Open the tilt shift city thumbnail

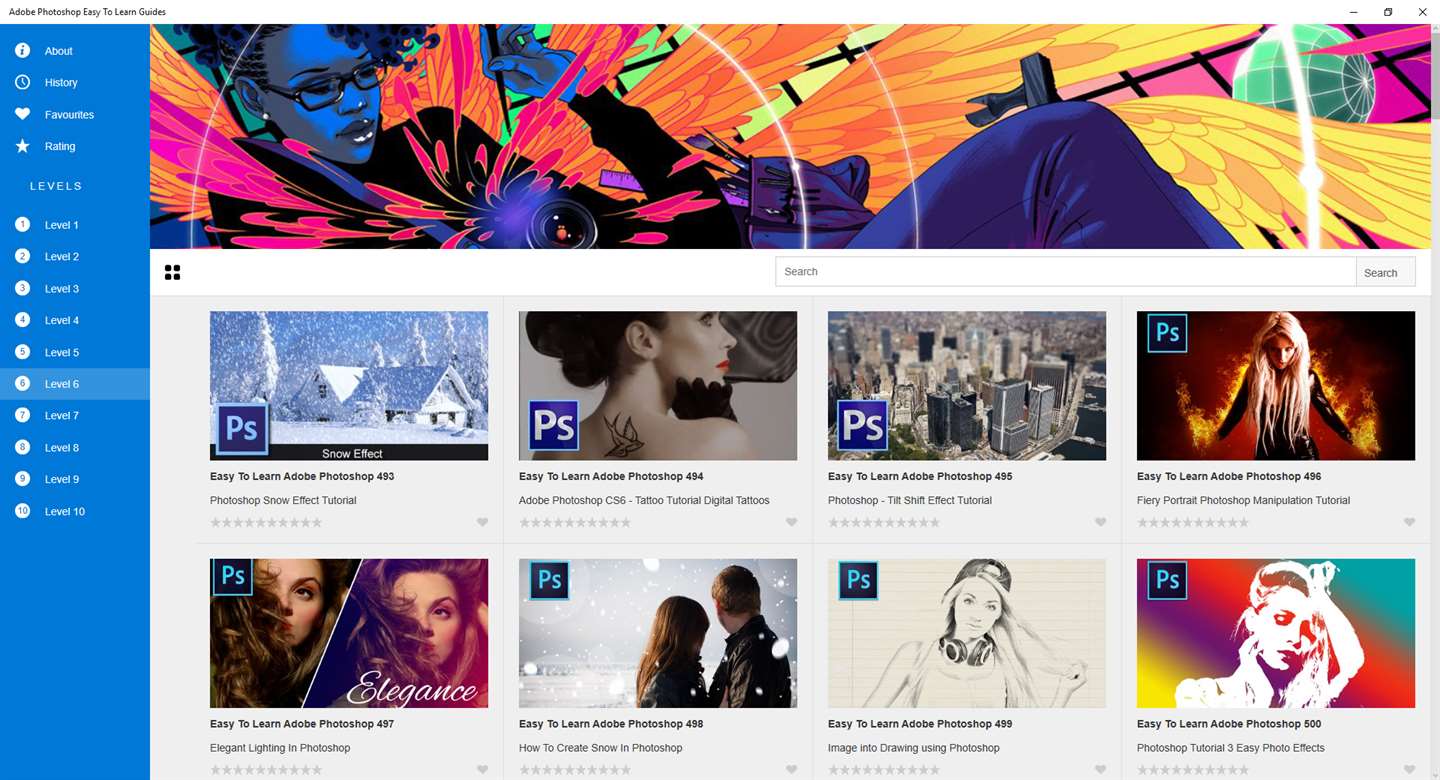pyautogui.click(x=967, y=386)
